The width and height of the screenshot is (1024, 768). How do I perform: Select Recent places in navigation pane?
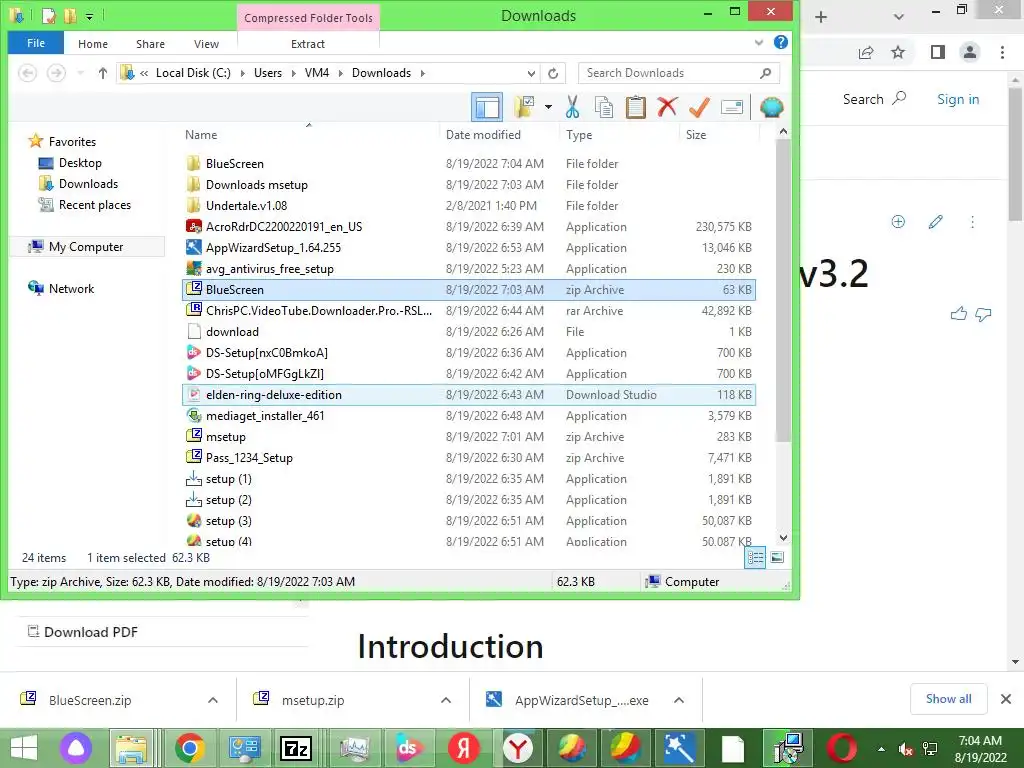click(x=95, y=204)
